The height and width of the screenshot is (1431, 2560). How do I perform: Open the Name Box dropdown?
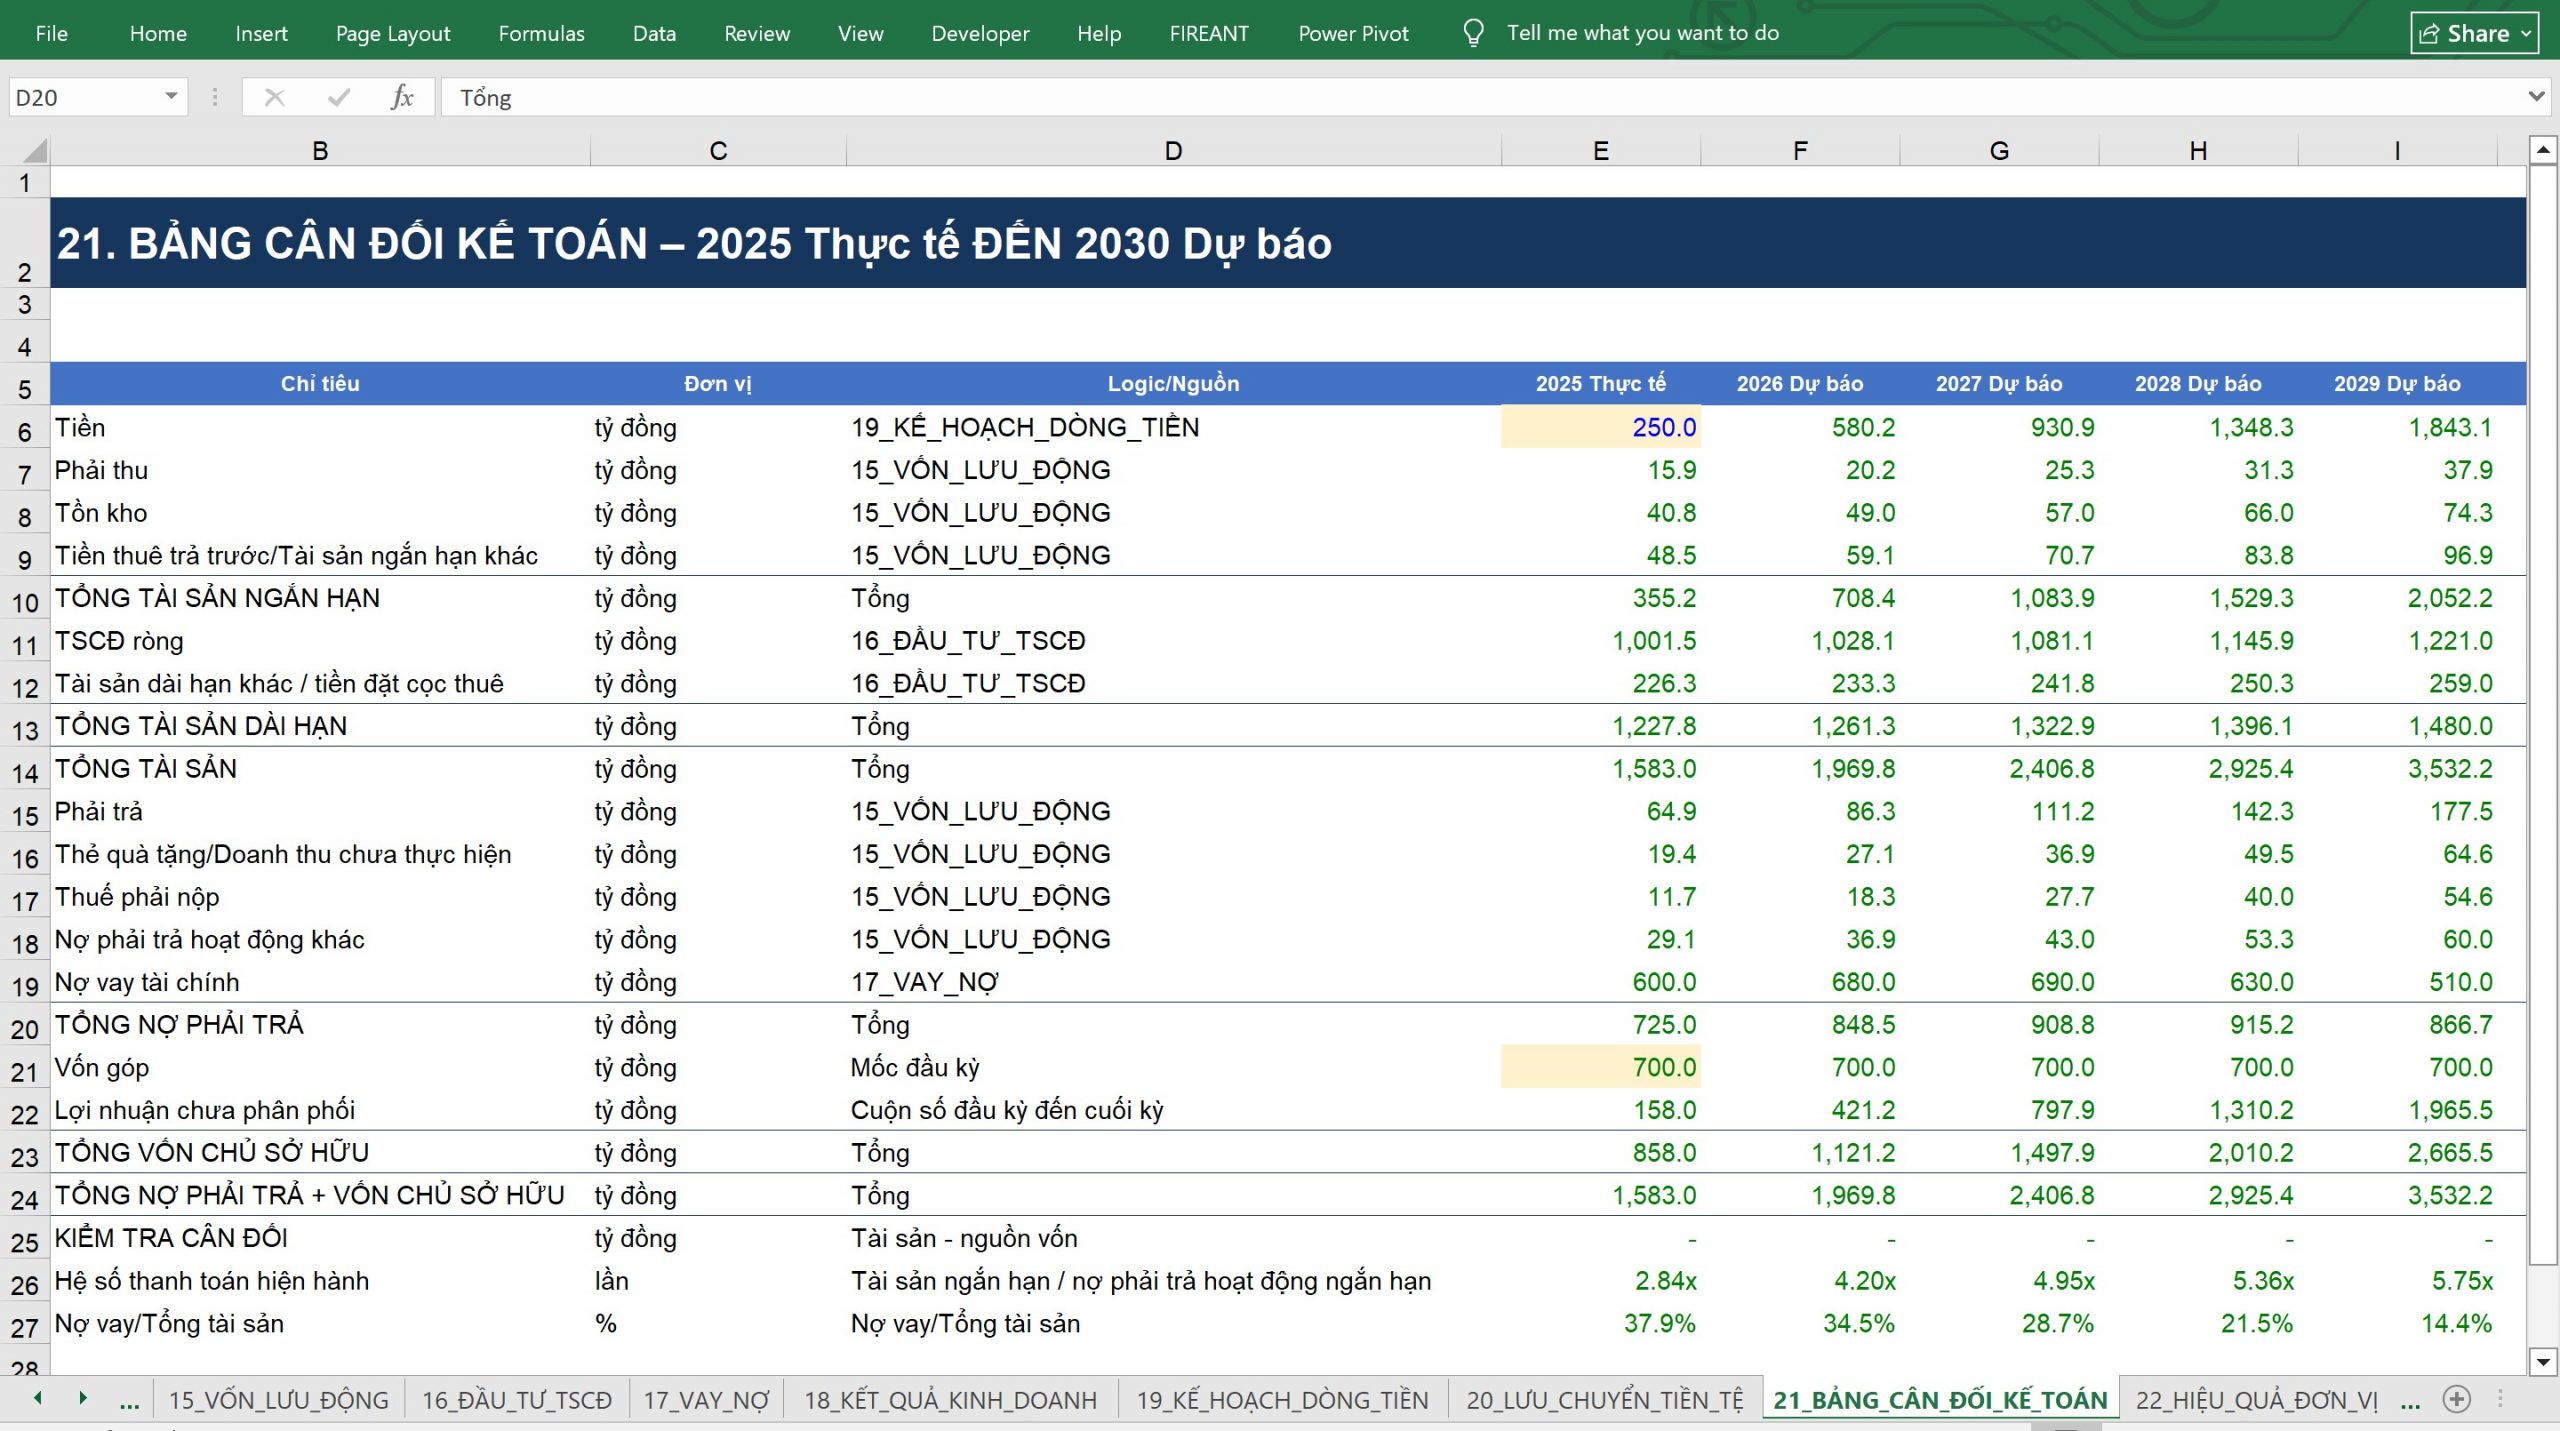pyautogui.click(x=171, y=97)
